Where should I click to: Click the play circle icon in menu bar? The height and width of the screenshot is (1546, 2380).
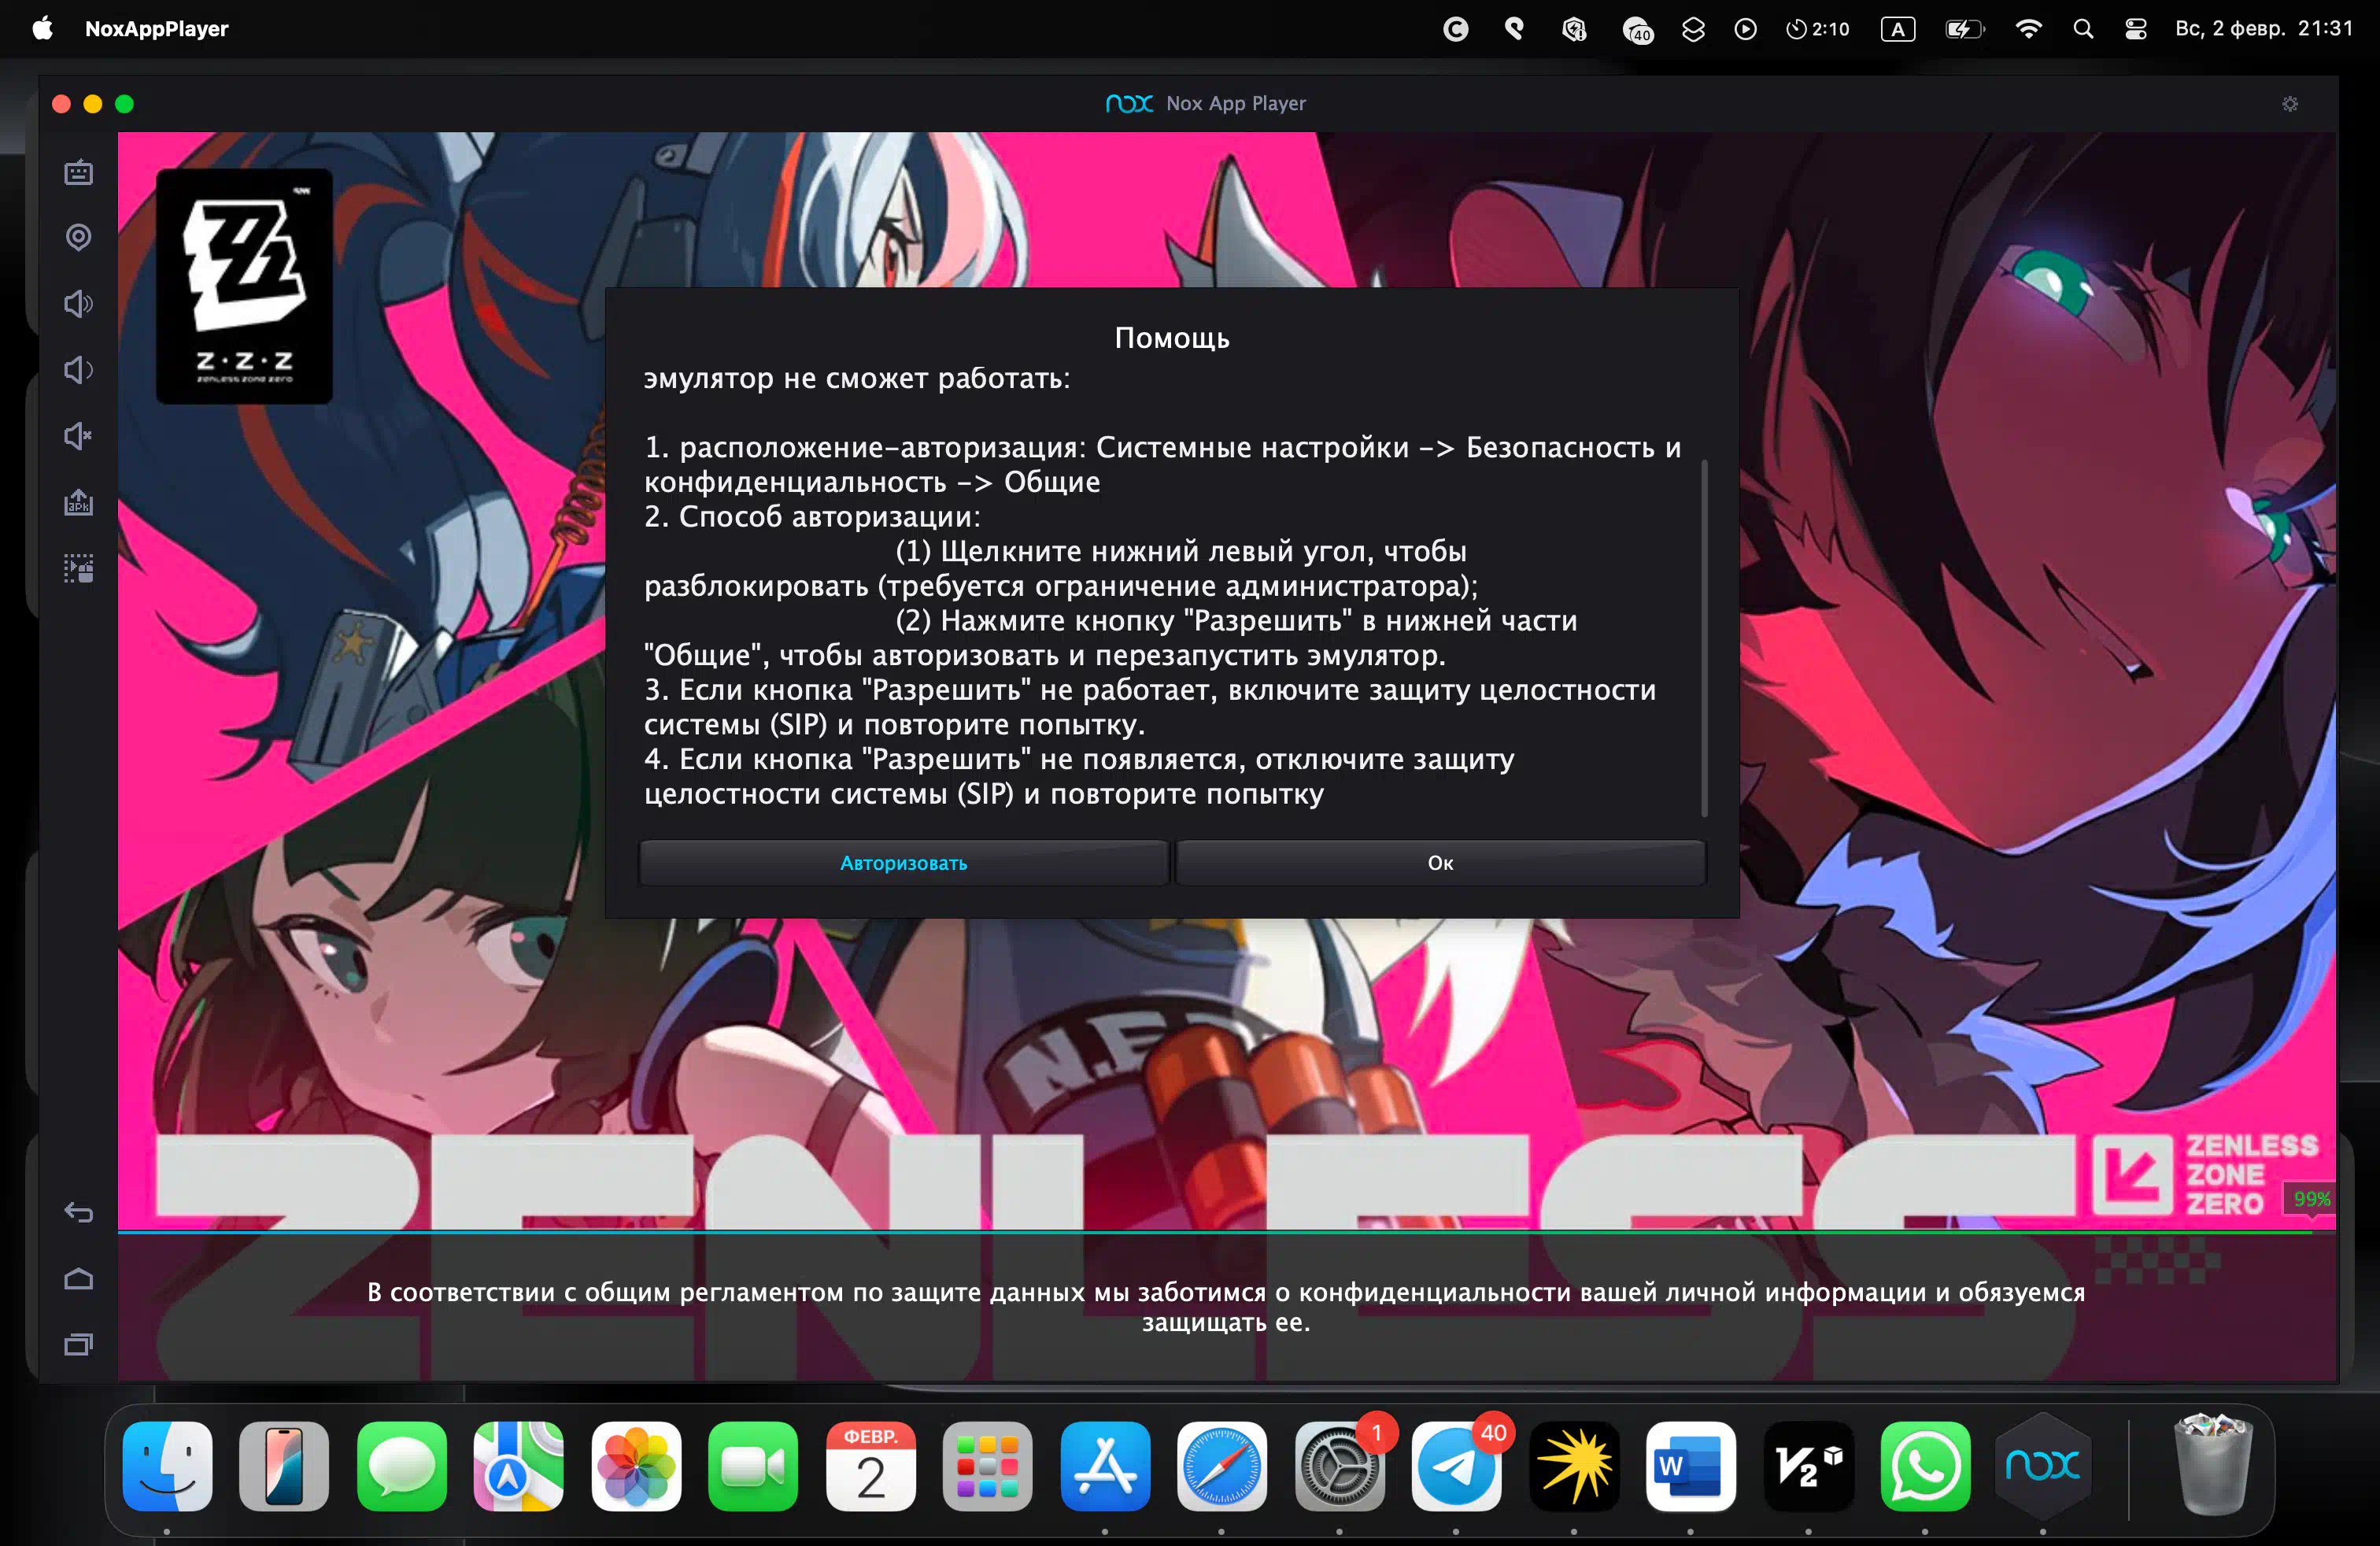pos(1745,29)
